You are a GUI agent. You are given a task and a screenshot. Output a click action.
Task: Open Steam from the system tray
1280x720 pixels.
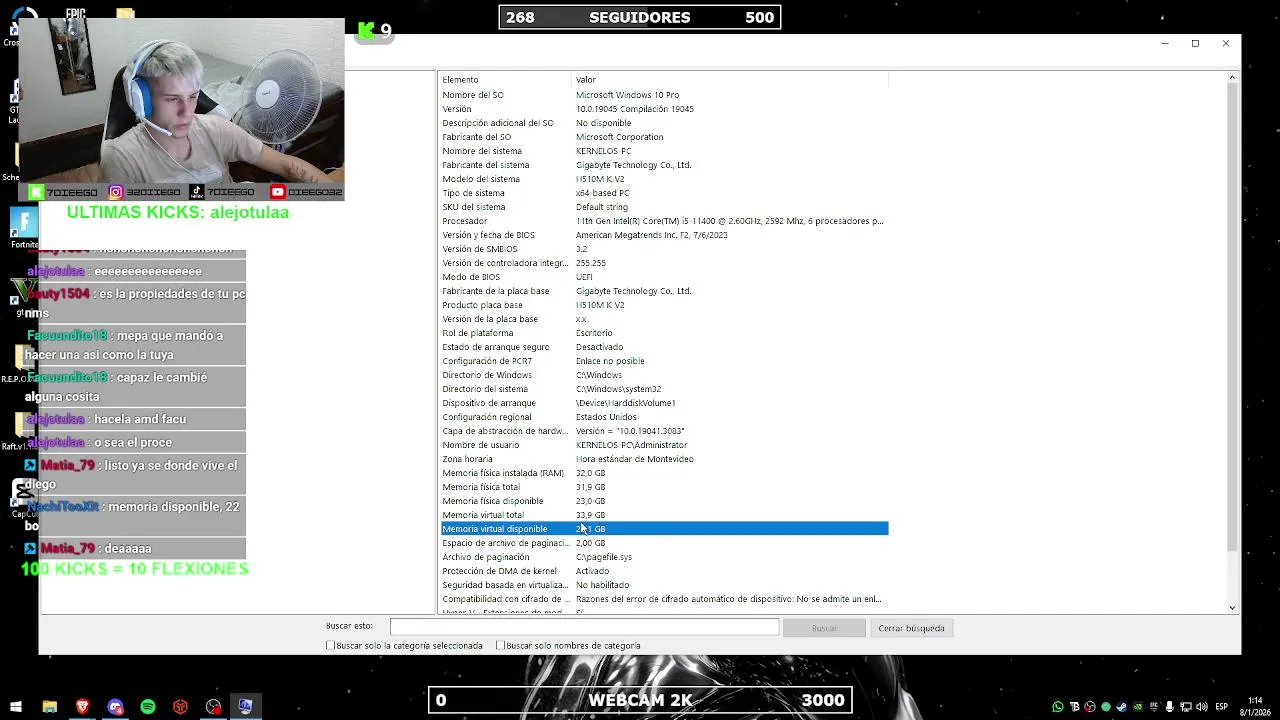click(1121, 707)
